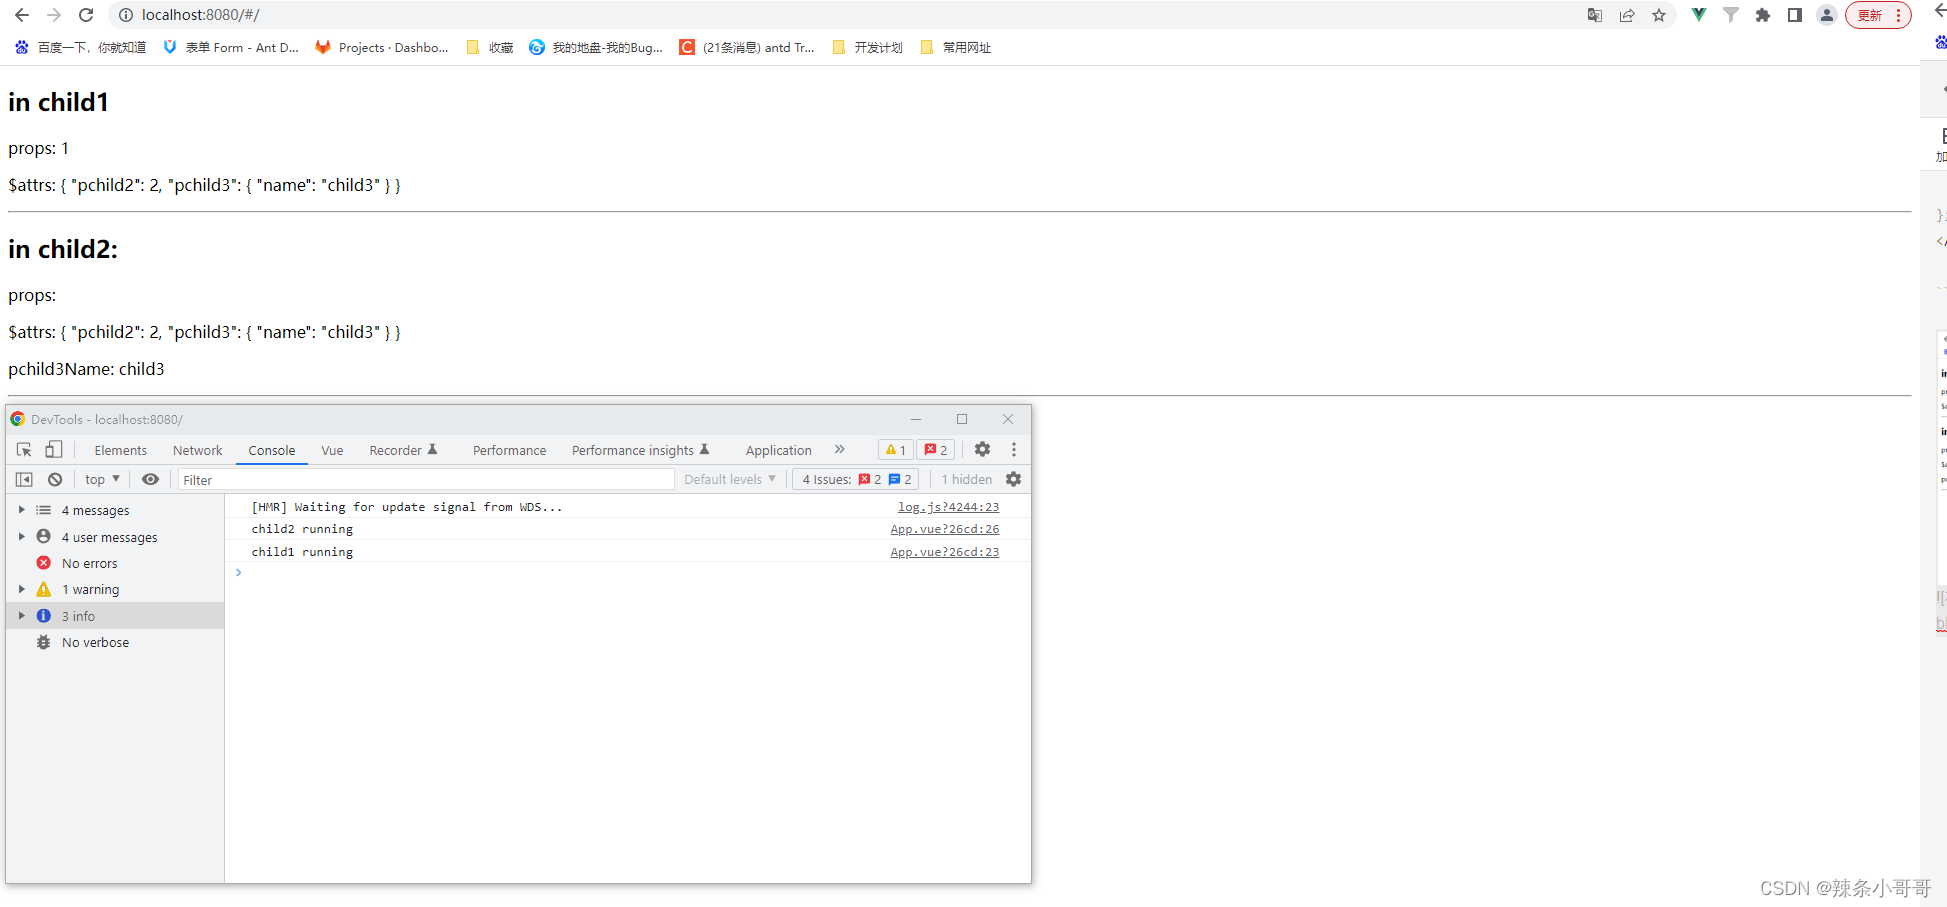Click the warnings count badge in DevTools
This screenshot has height=907, width=1947.
click(x=895, y=450)
